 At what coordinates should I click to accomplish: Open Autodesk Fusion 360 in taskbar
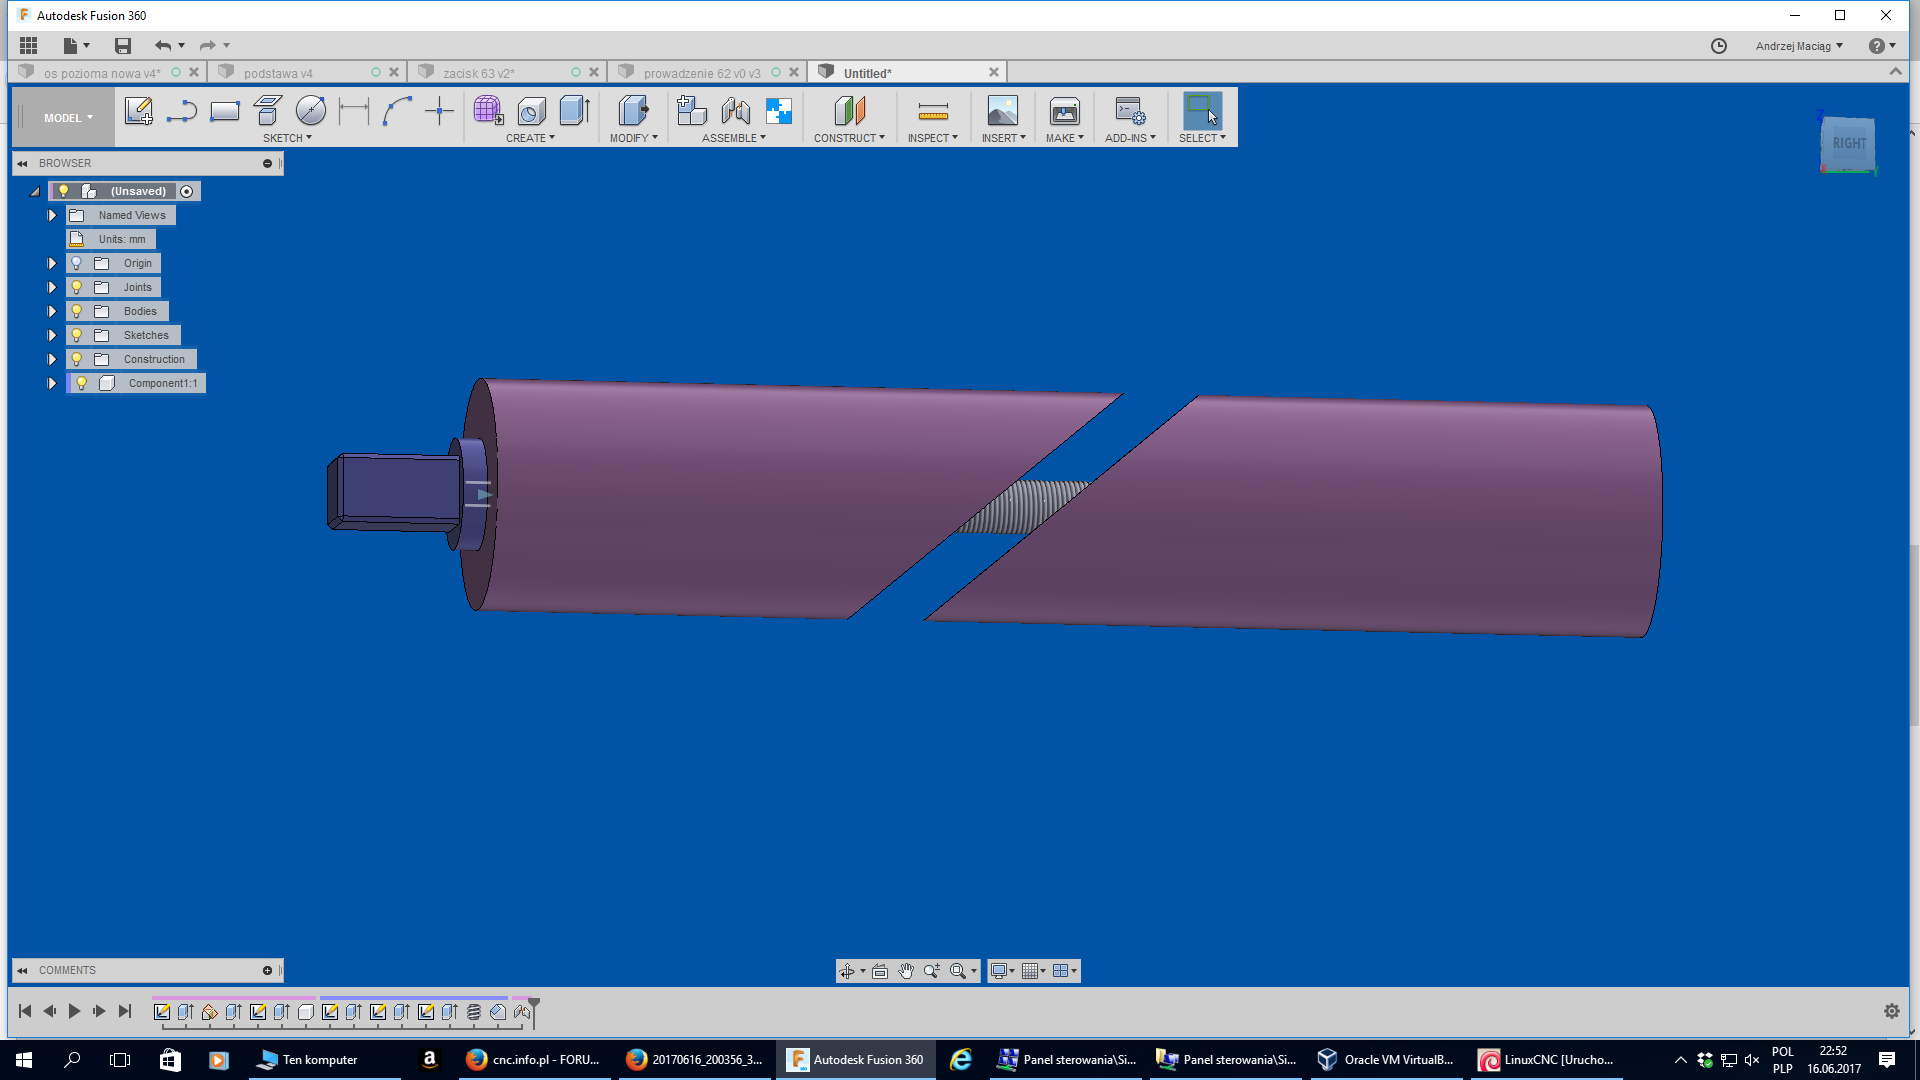[x=856, y=1060]
